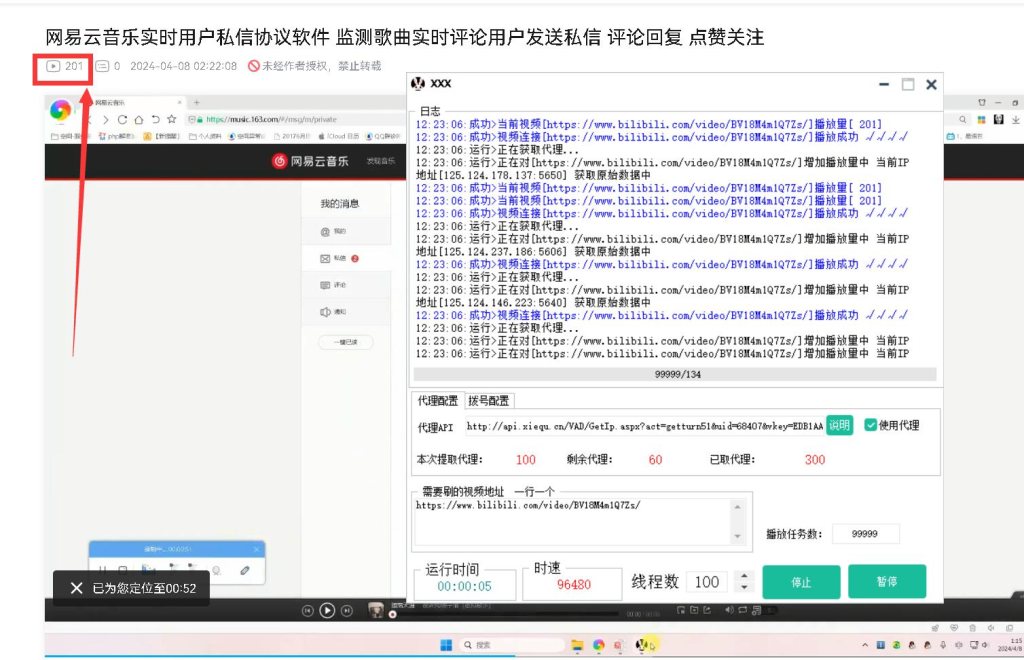Expand the system tray hidden icons chevron
This screenshot has height=660, width=1024.
[865, 645]
